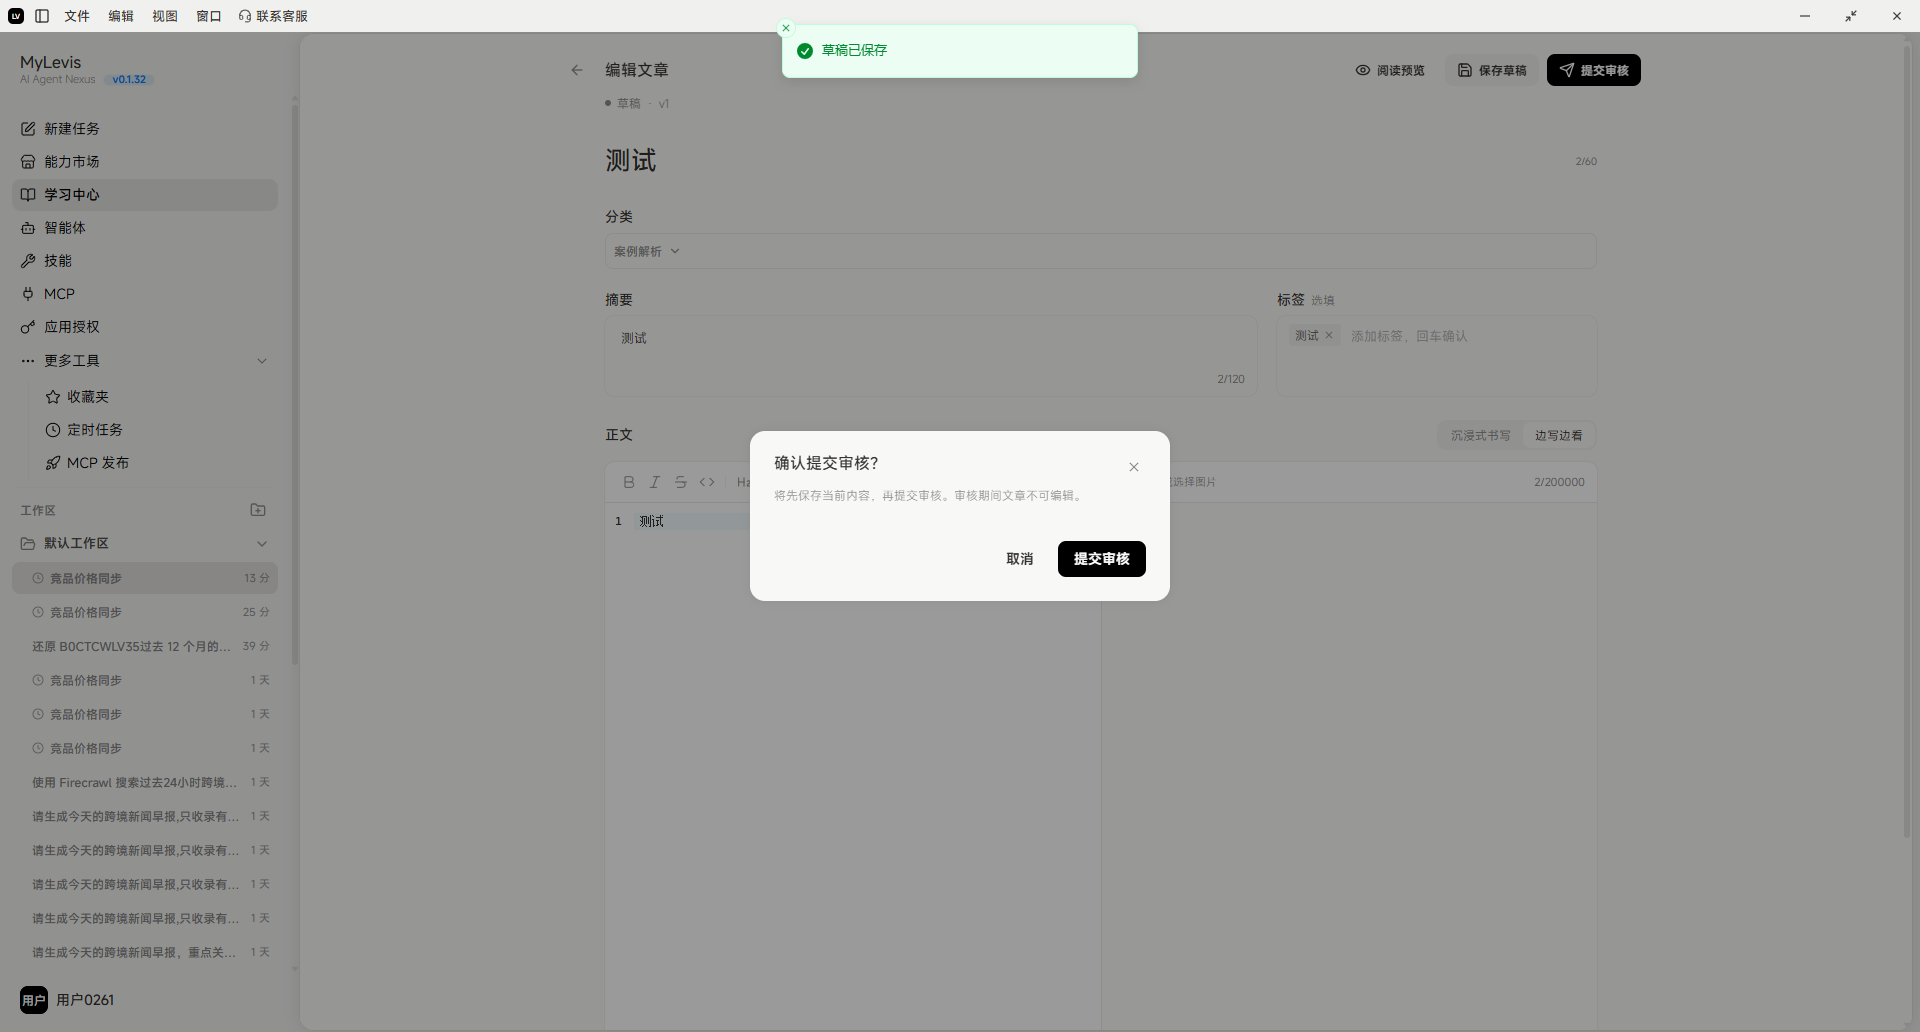Restore down the window
The width and height of the screenshot is (1920, 1032).
click(1851, 16)
